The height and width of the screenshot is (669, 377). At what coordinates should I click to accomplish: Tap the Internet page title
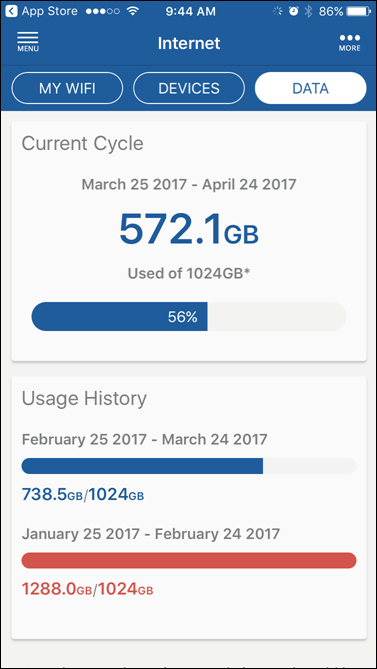(x=189, y=43)
